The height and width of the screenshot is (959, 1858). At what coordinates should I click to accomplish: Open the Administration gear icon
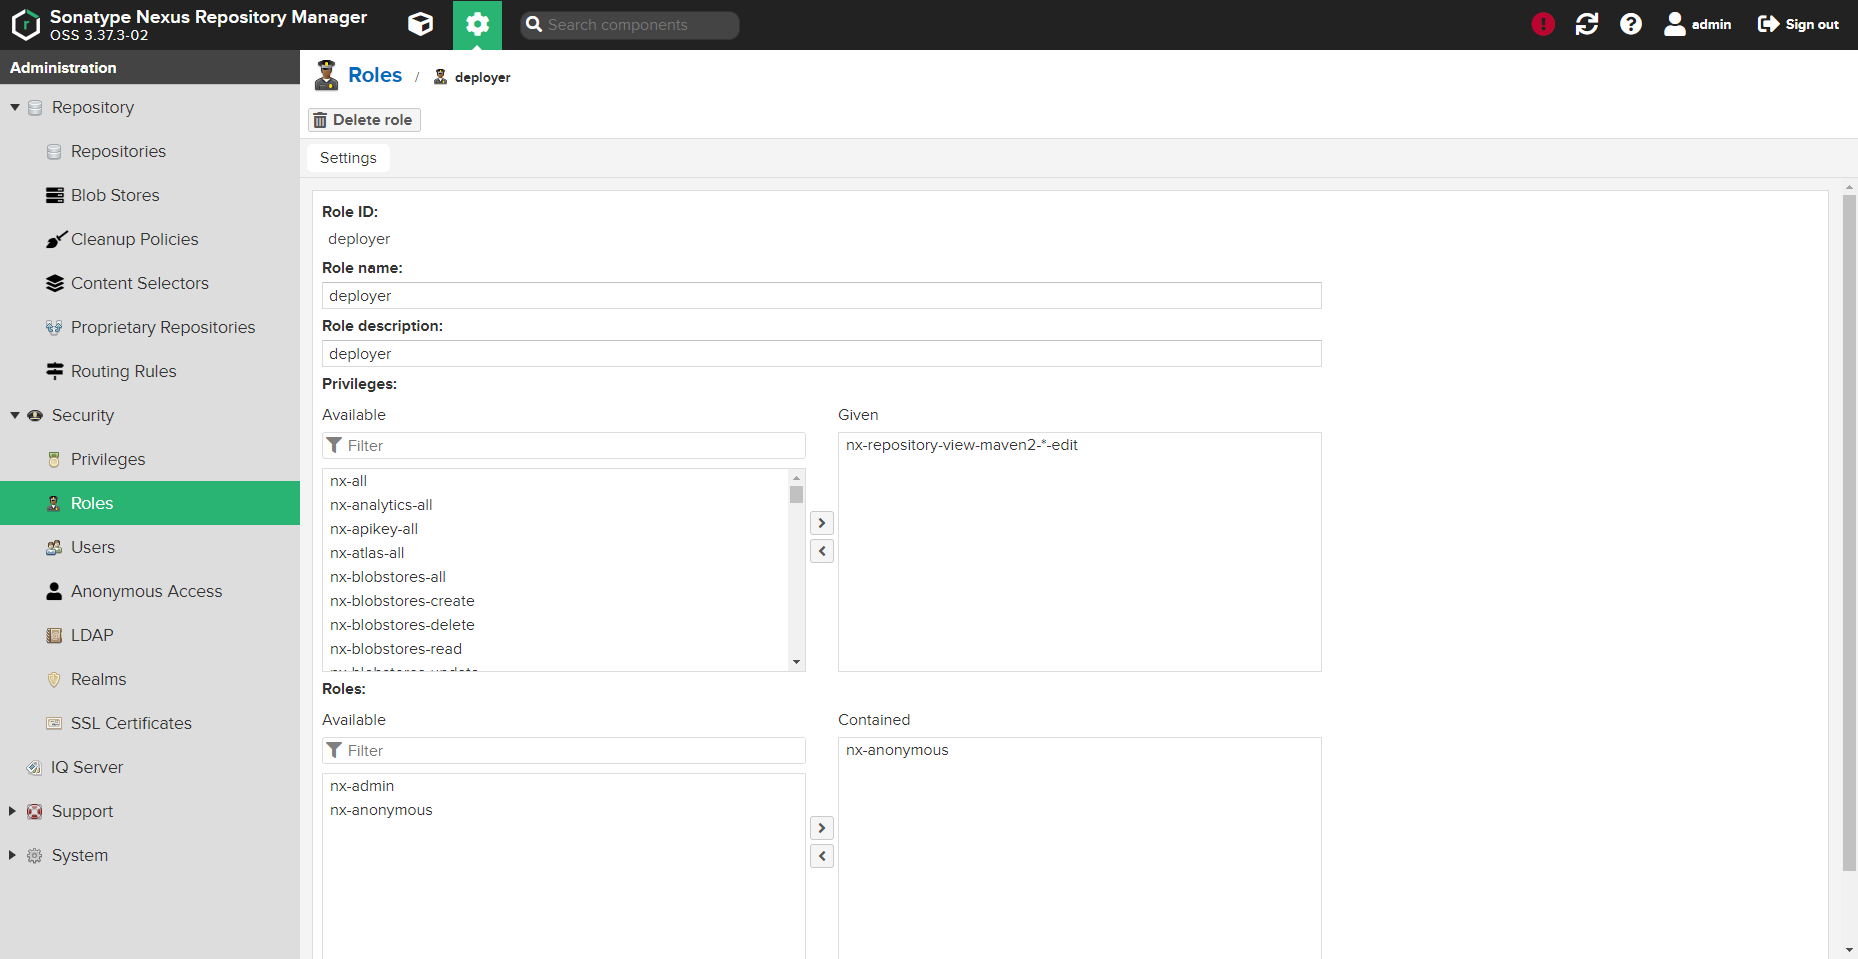(477, 24)
